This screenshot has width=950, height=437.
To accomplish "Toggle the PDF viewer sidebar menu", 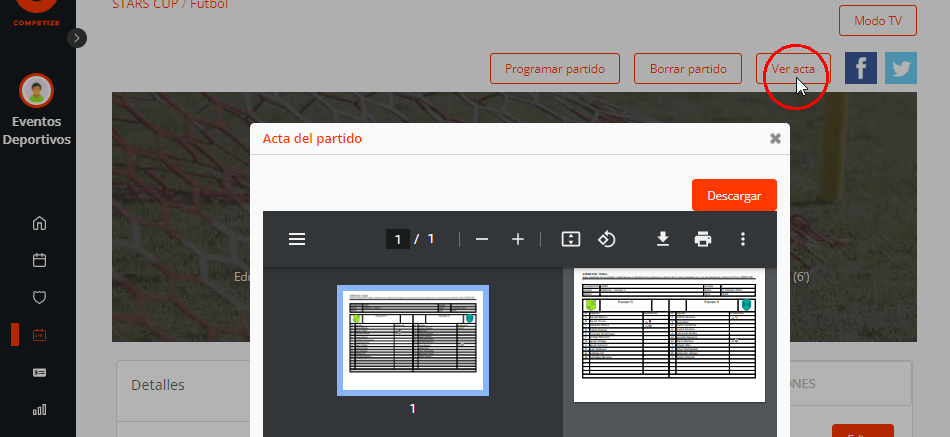I will point(297,239).
